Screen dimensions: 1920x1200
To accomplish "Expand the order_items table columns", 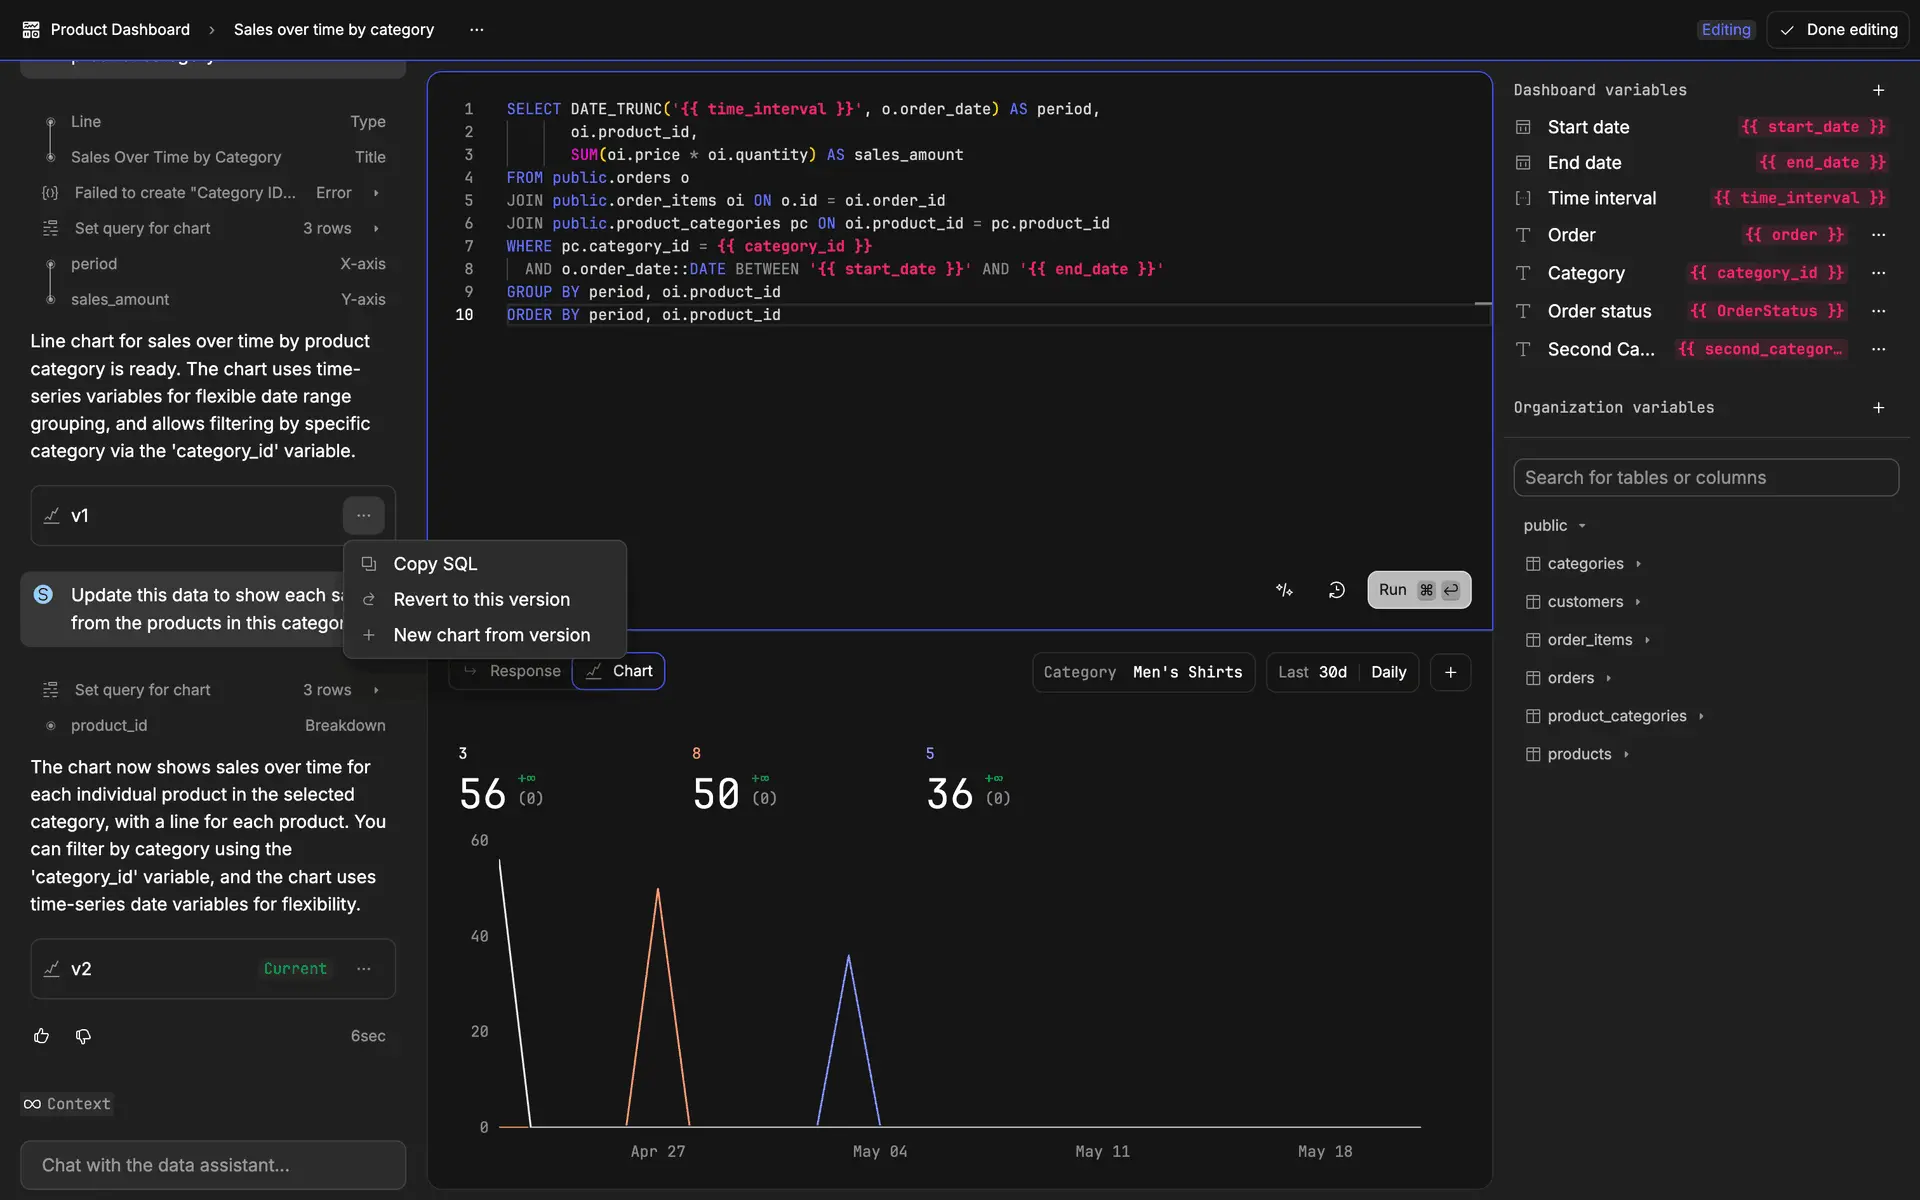I will click(1590, 640).
